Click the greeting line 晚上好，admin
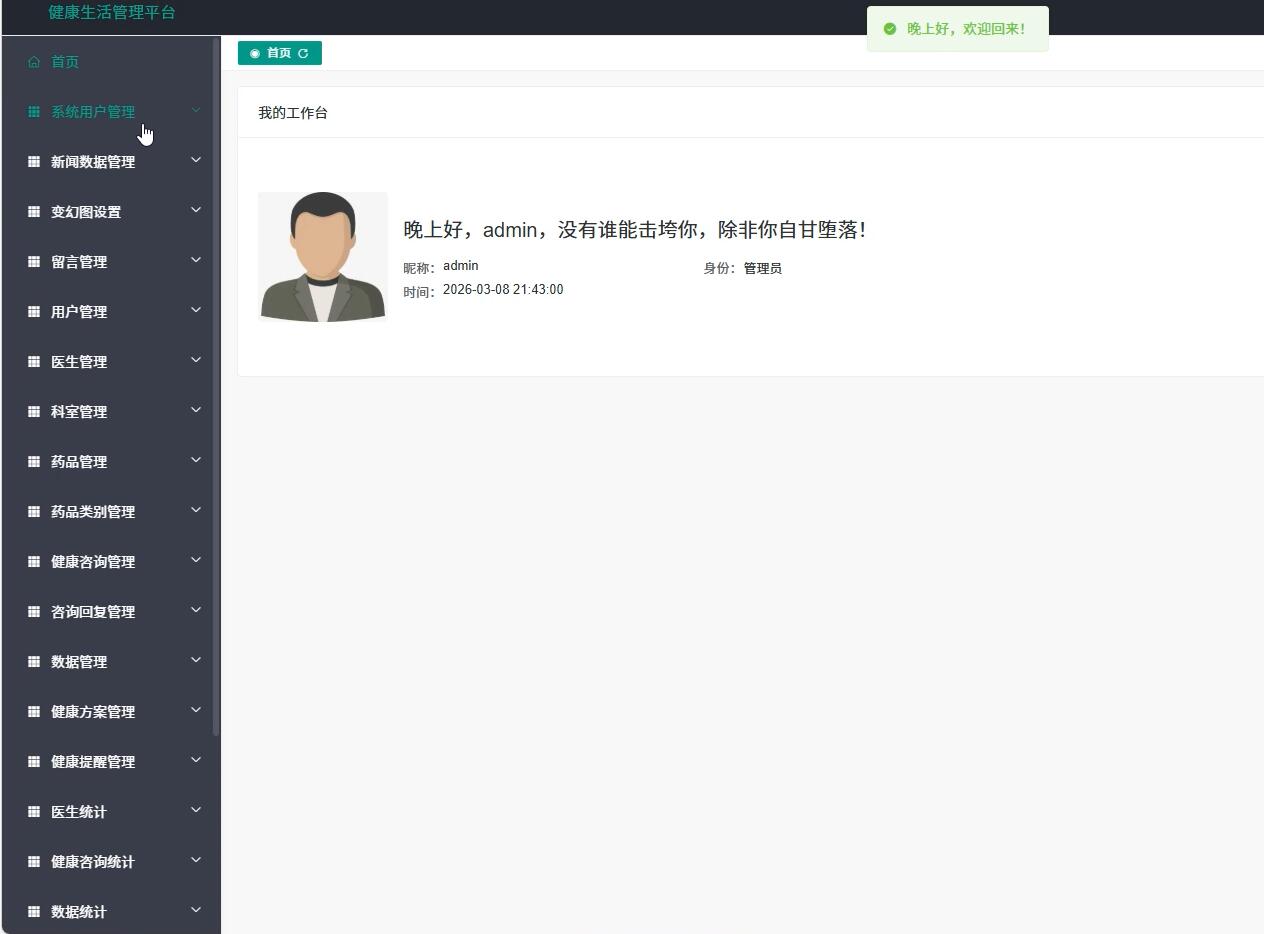 point(635,230)
